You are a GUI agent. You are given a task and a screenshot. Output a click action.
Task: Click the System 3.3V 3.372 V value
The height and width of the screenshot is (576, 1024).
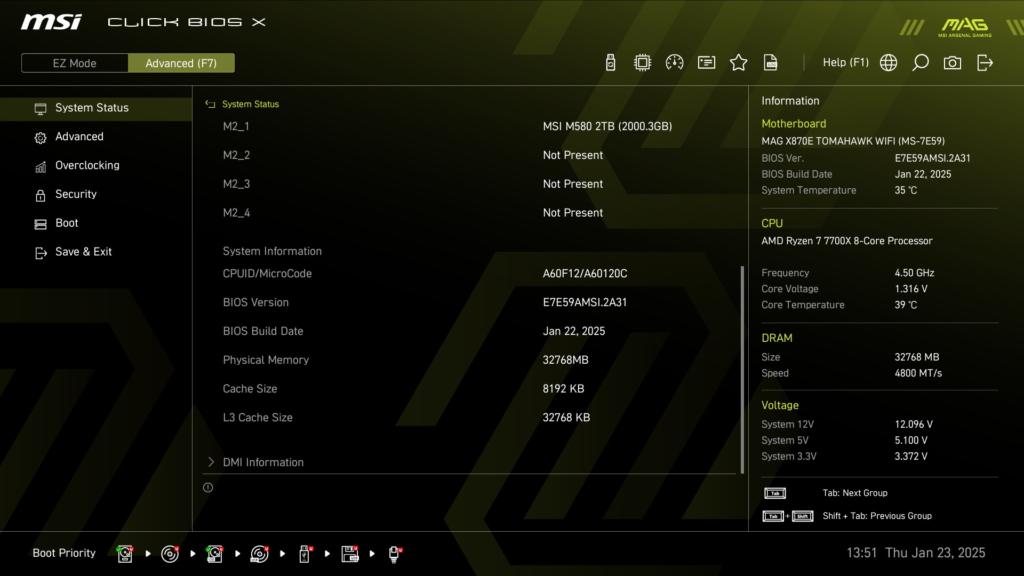pyautogui.click(x=911, y=456)
